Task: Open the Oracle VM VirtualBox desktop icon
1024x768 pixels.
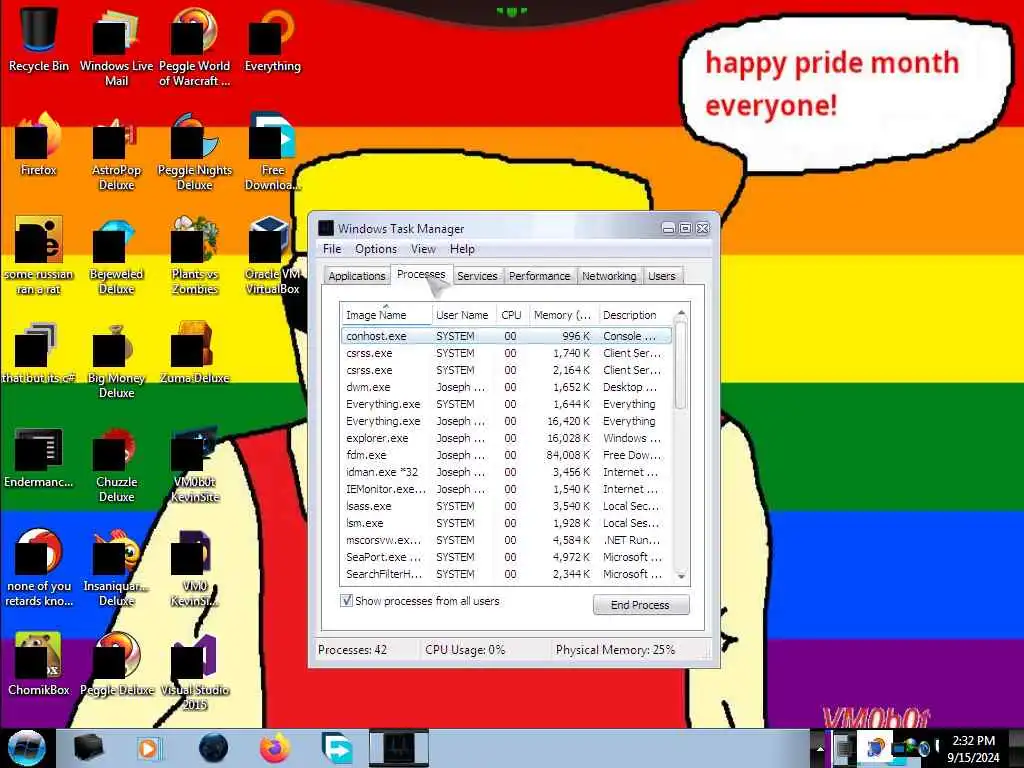Action: pos(272,255)
